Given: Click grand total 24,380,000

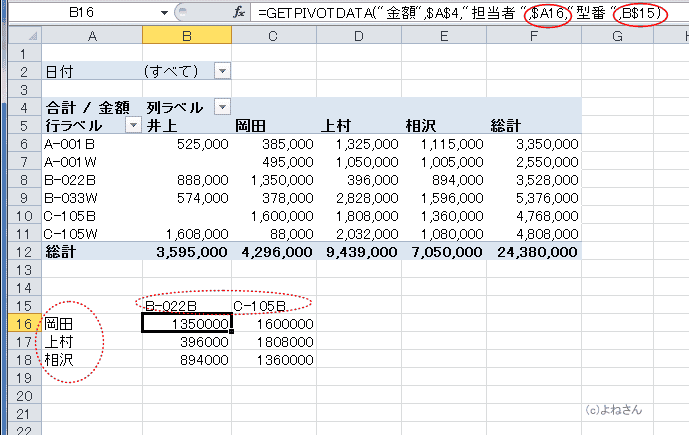Looking at the screenshot, I should click(537, 252).
